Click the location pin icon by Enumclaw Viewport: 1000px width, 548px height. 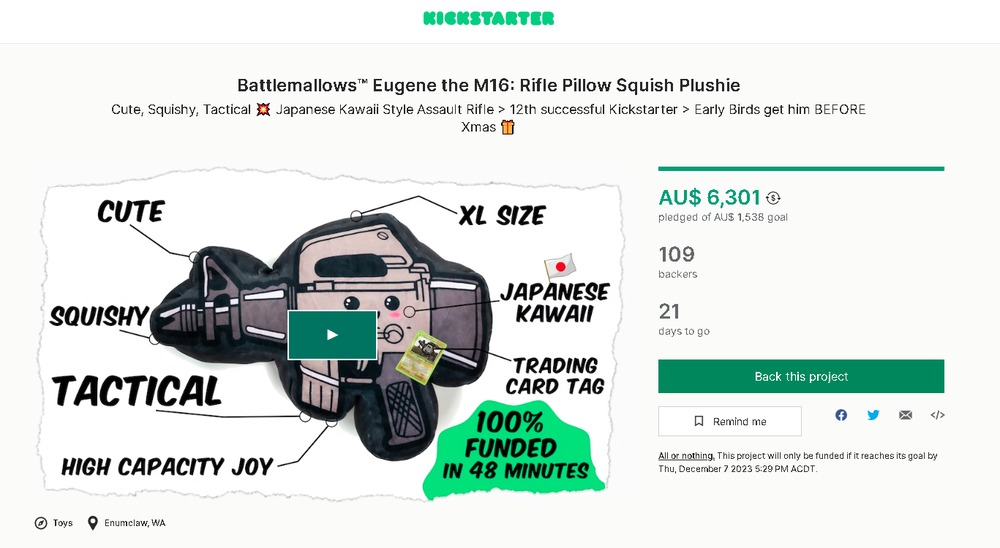[x=92, y=523]
